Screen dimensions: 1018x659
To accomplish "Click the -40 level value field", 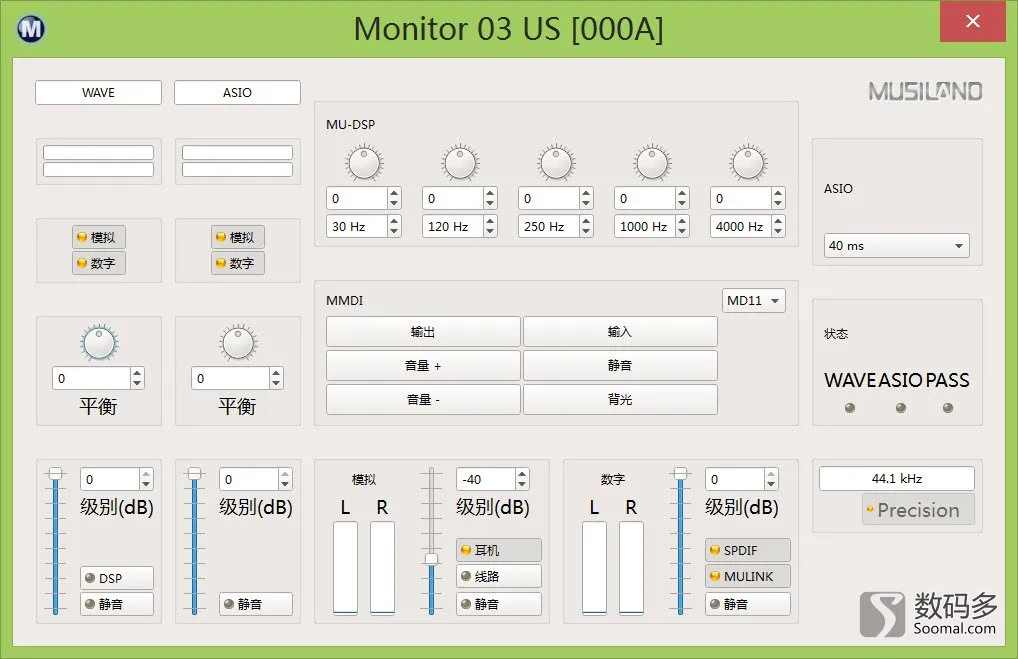I will pyautogui.click(x=486, y=479).
